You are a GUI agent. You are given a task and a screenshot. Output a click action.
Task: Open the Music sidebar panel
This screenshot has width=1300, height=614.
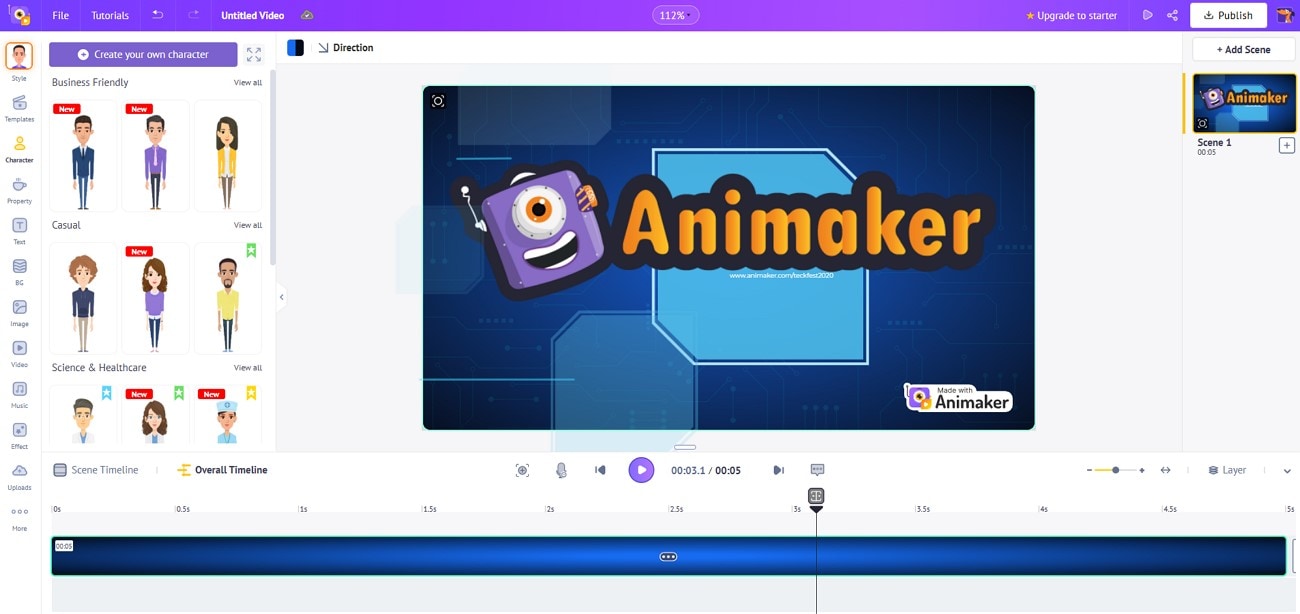pos(19,395)
